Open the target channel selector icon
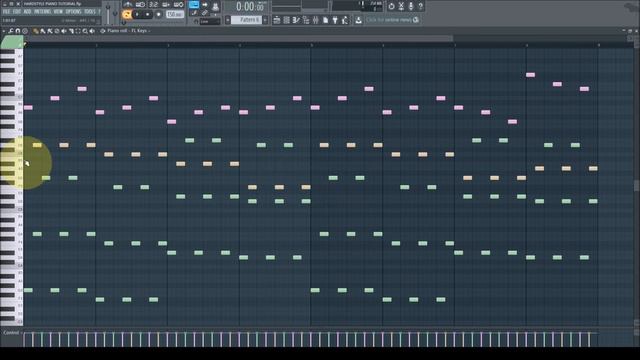This screenshot has height=360, width=640. pos(102,31)
